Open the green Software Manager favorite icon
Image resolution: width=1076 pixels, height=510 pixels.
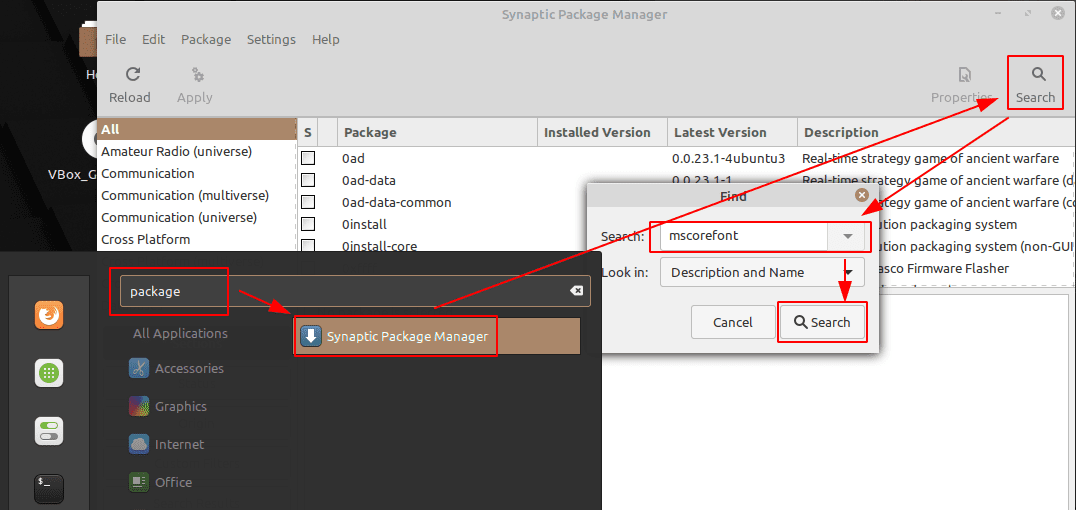point(49,373)
